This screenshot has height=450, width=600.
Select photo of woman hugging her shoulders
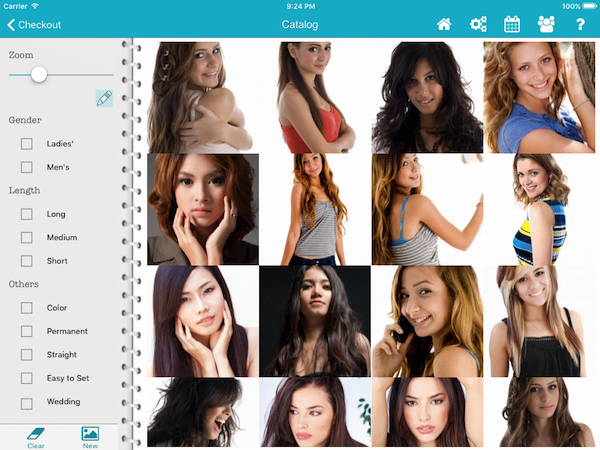tap(203, 98)
